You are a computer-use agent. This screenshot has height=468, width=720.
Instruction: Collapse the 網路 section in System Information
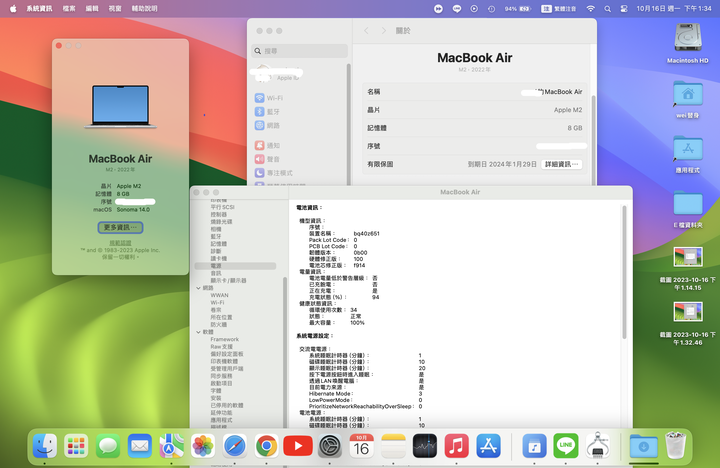point(197,287)
